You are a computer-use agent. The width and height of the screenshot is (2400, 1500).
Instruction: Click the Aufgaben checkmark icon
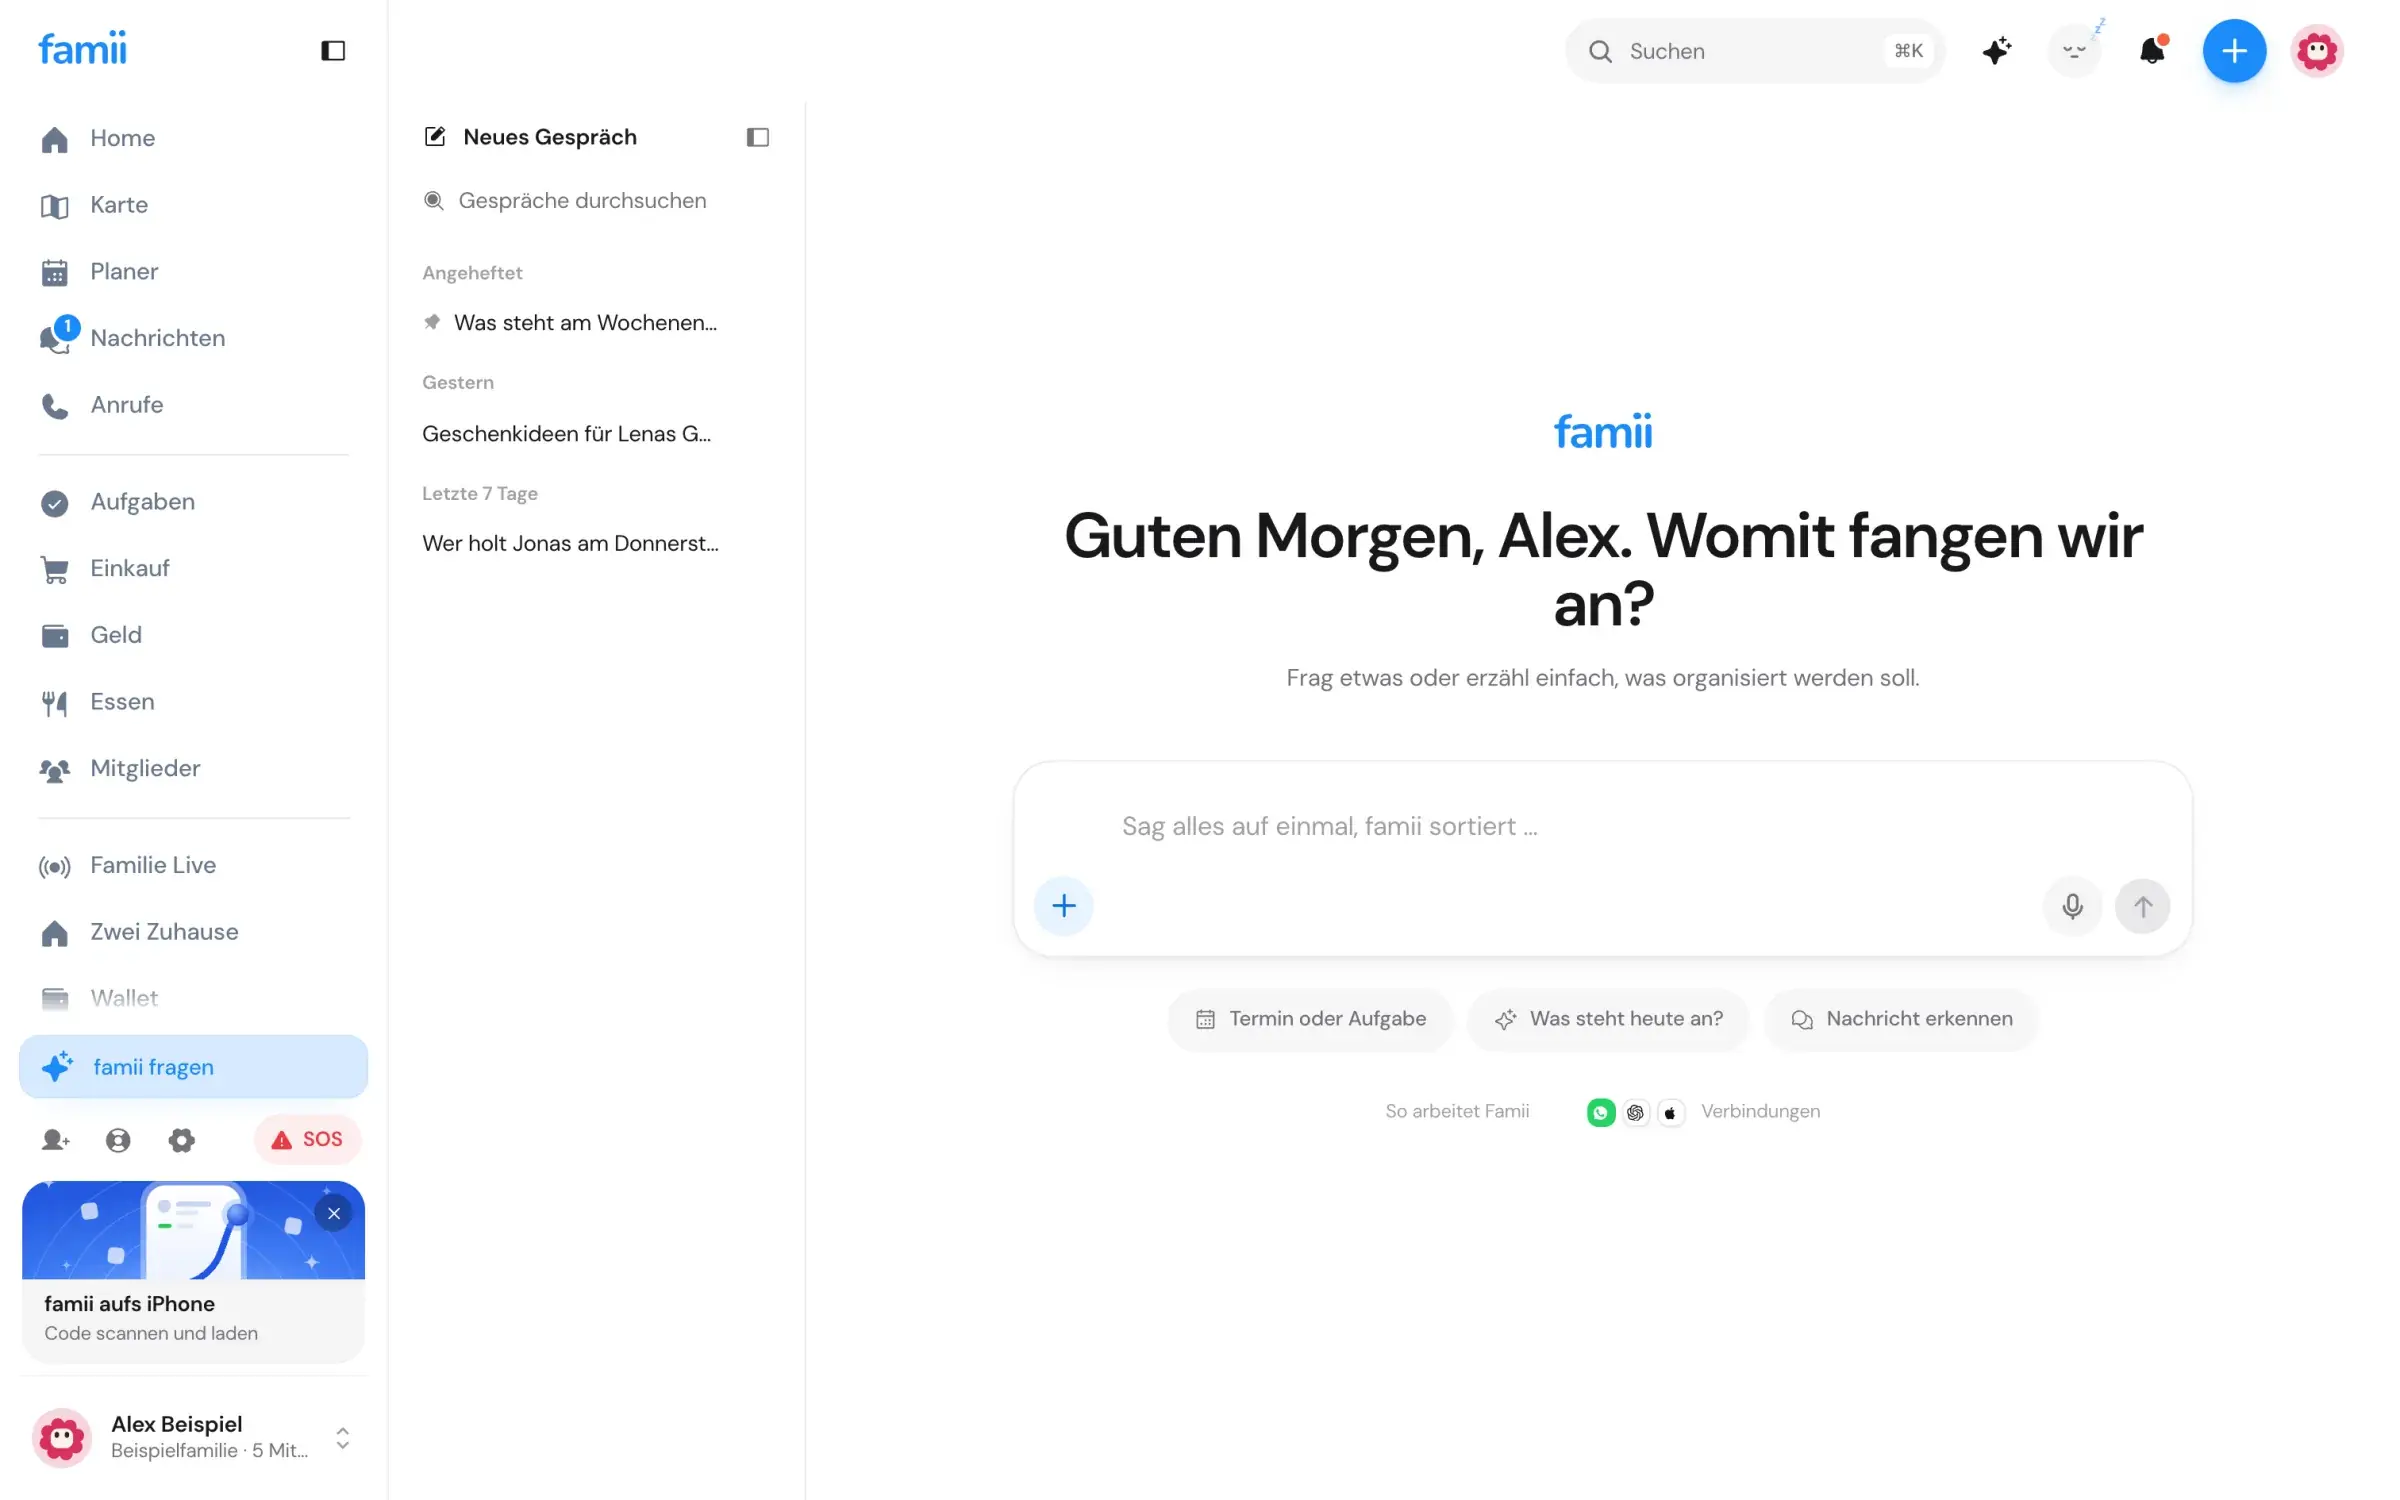(x=55, y=502)
